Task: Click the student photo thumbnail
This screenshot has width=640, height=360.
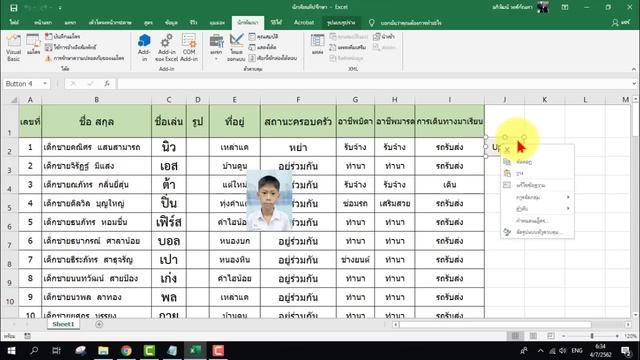Action: click(269, 200)
